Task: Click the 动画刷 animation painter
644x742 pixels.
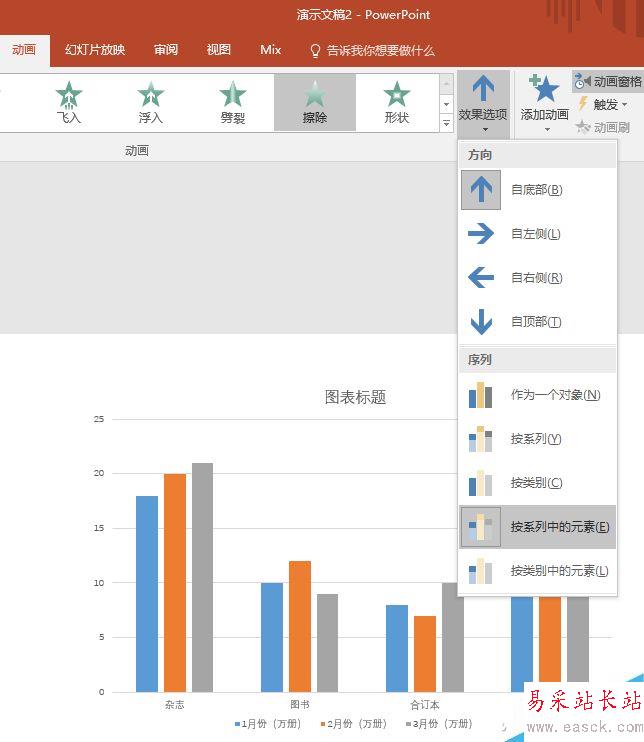Action: pos(602,127)
